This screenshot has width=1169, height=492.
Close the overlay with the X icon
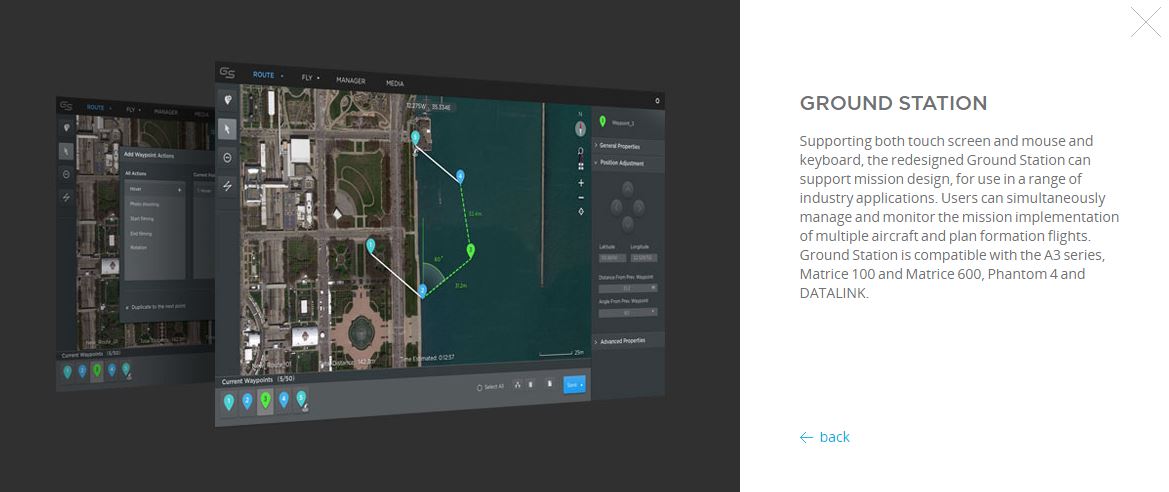[1145, 22]
